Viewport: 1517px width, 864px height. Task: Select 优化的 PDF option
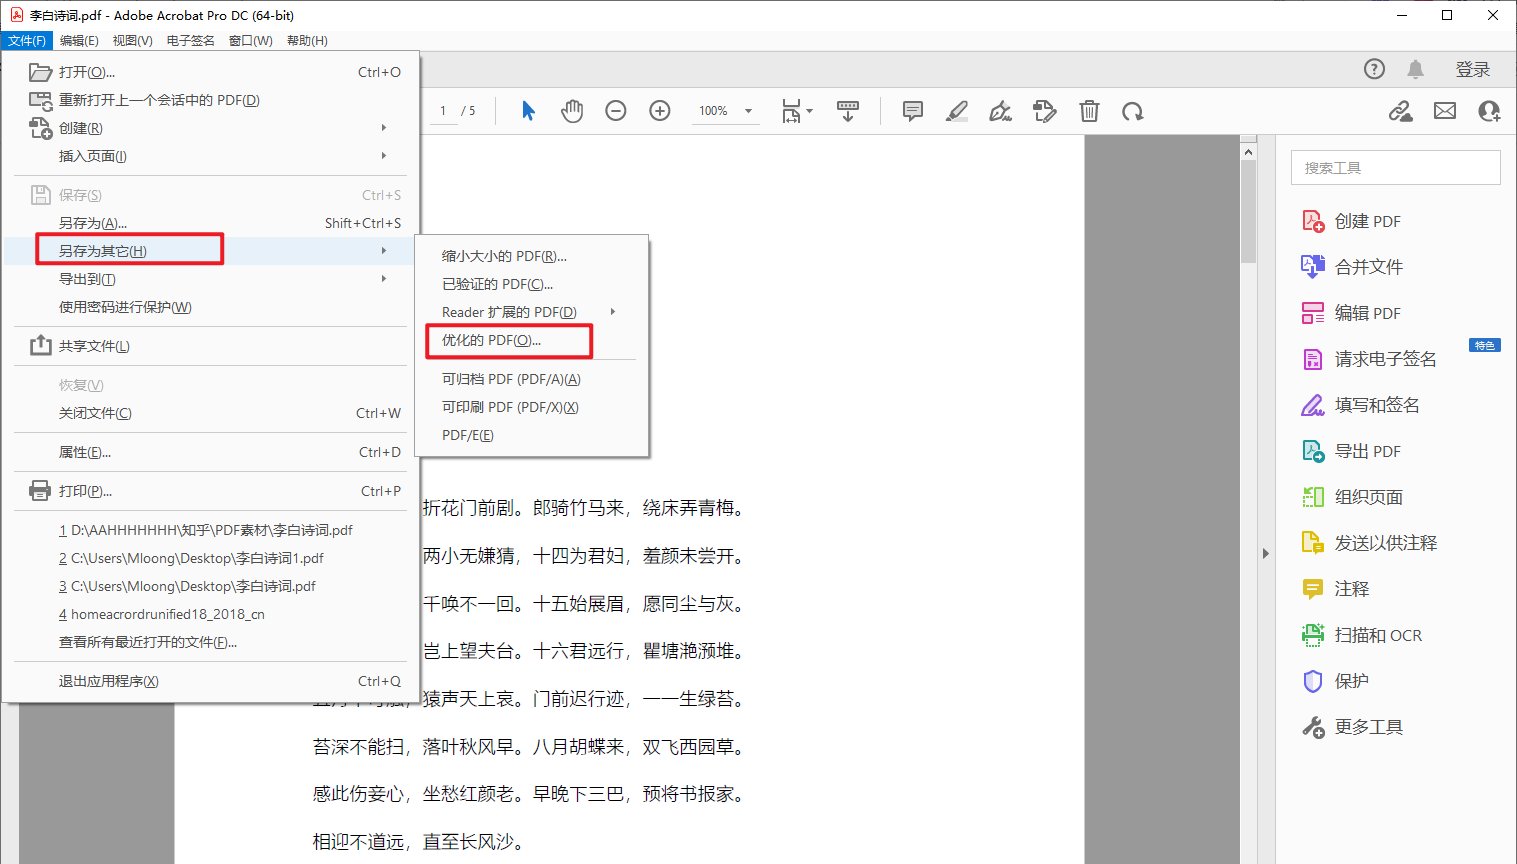click(505, 340)
